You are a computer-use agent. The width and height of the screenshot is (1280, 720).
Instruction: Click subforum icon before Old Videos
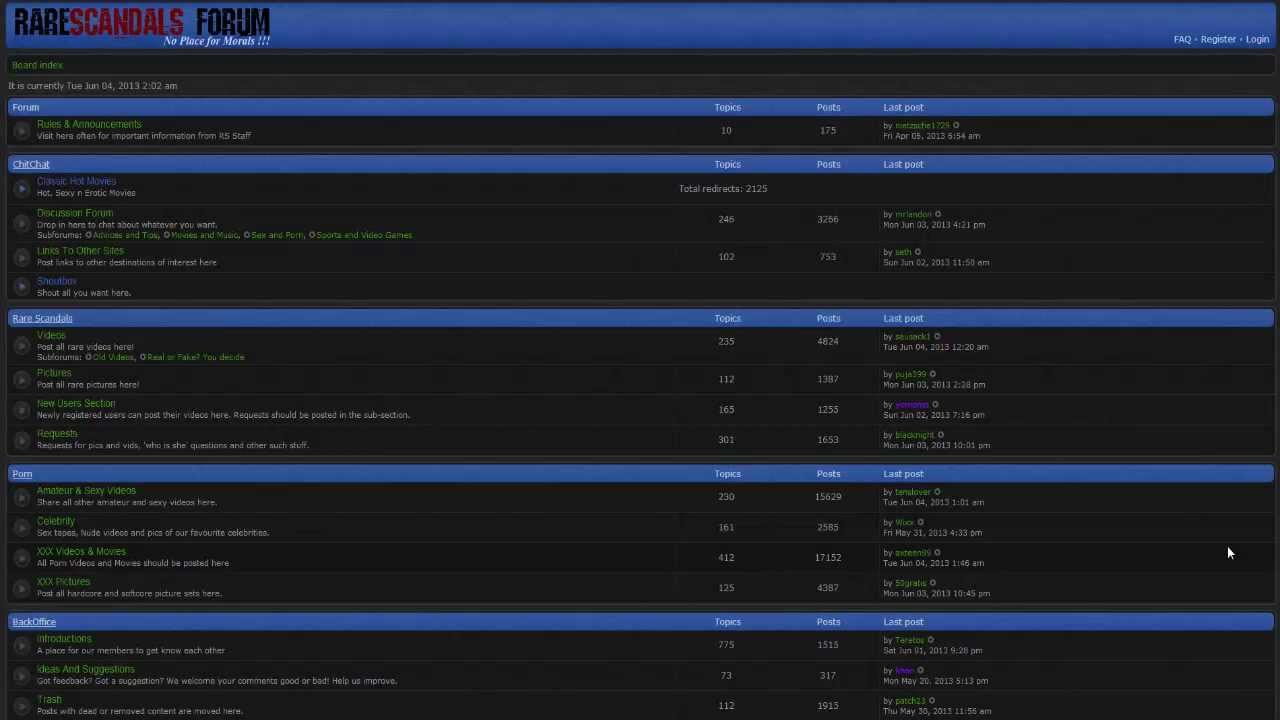[89, 357]
